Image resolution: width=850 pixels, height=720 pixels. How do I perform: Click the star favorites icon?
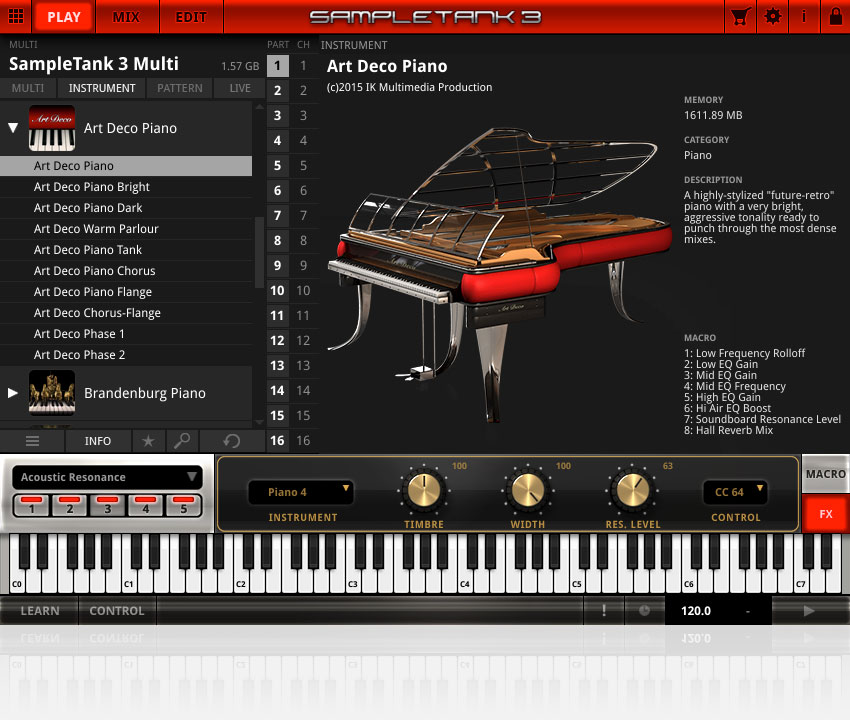coord(148,441)
